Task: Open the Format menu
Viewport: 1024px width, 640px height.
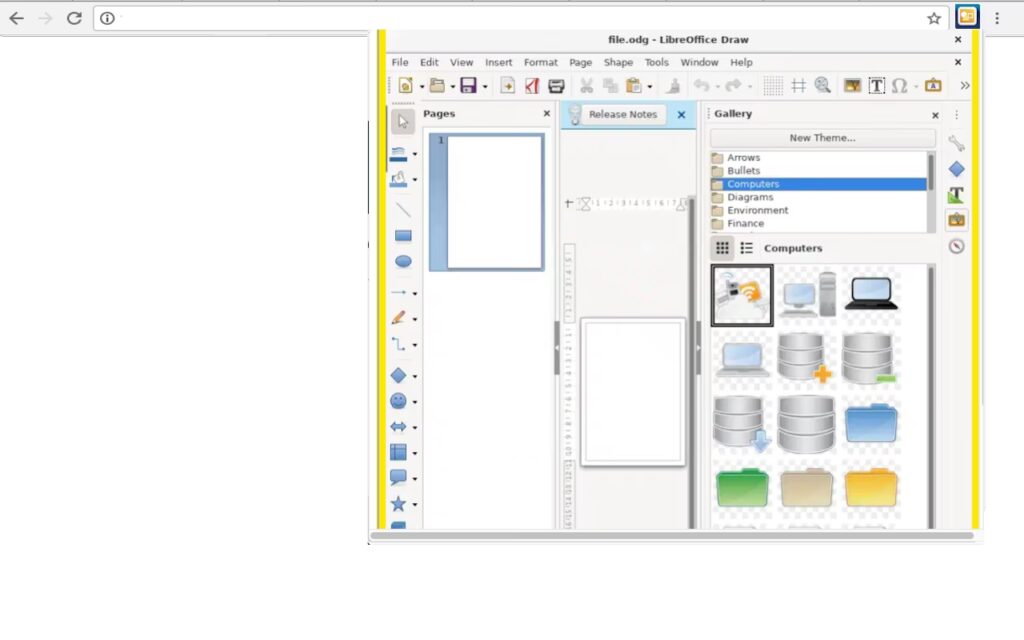Action: 540,62
